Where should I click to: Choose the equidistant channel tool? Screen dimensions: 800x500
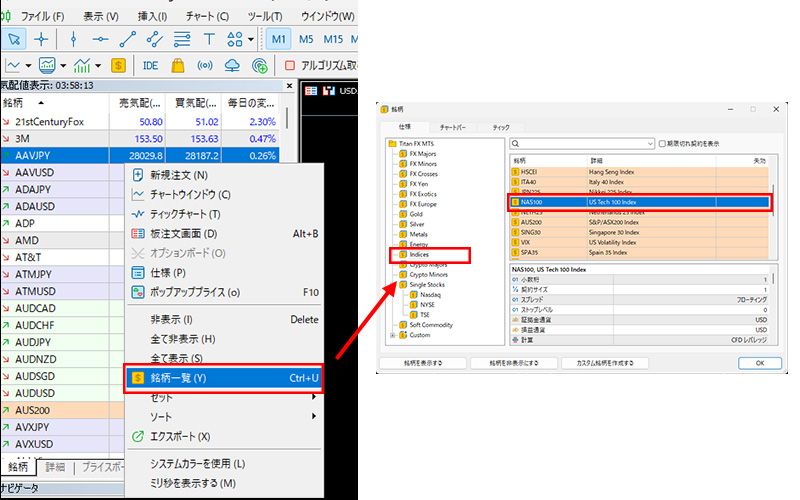(154, 39)
